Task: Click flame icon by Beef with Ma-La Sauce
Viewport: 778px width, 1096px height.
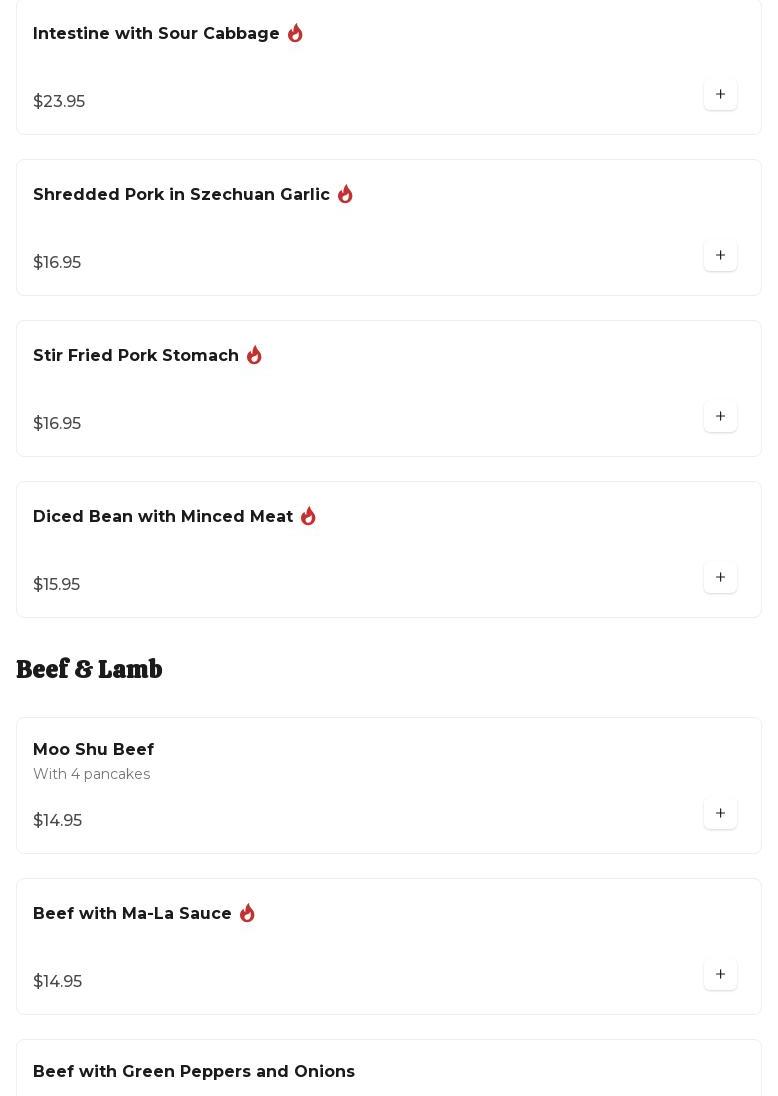Action: [247, 913]
